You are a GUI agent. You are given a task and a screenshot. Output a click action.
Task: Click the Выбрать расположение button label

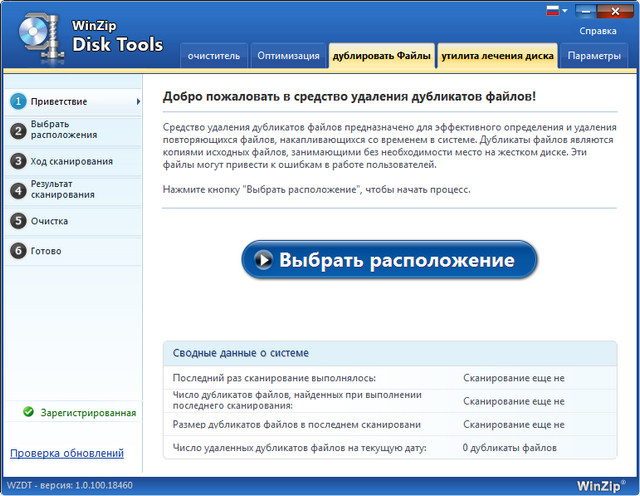397,260
